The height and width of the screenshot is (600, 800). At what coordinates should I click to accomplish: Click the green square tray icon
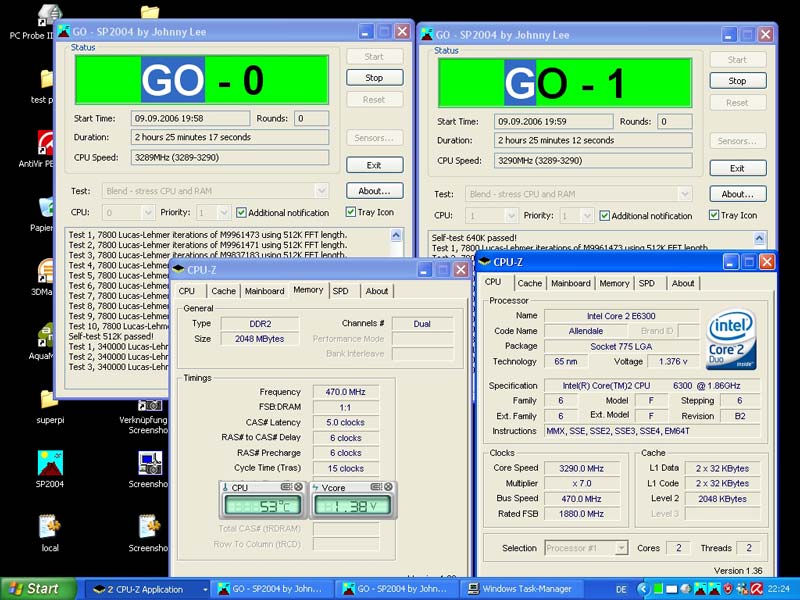coord(659,589)
